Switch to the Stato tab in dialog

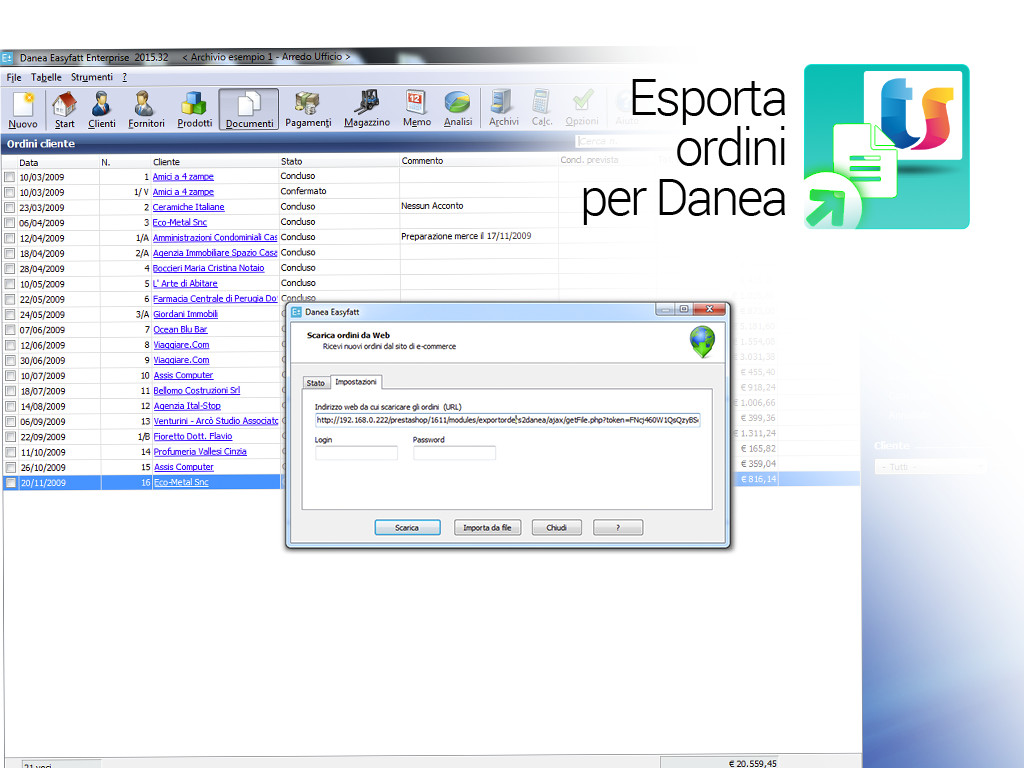[x=315, y=383]
